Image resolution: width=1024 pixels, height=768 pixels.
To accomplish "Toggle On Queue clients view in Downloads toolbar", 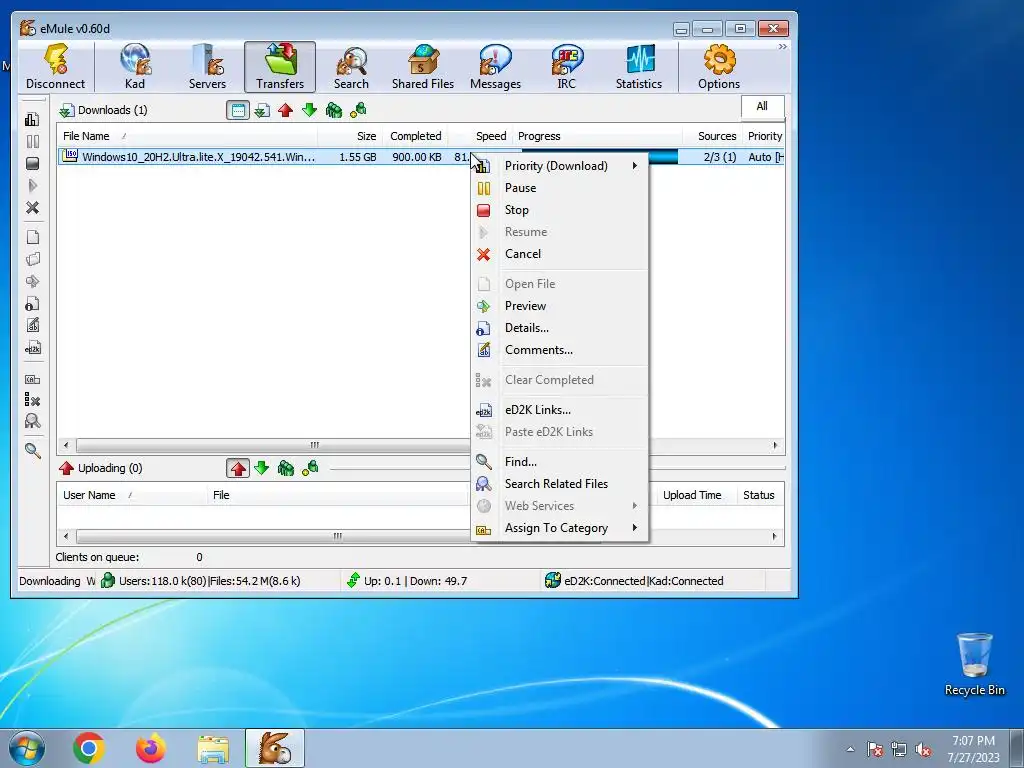I will click(334, 110).
